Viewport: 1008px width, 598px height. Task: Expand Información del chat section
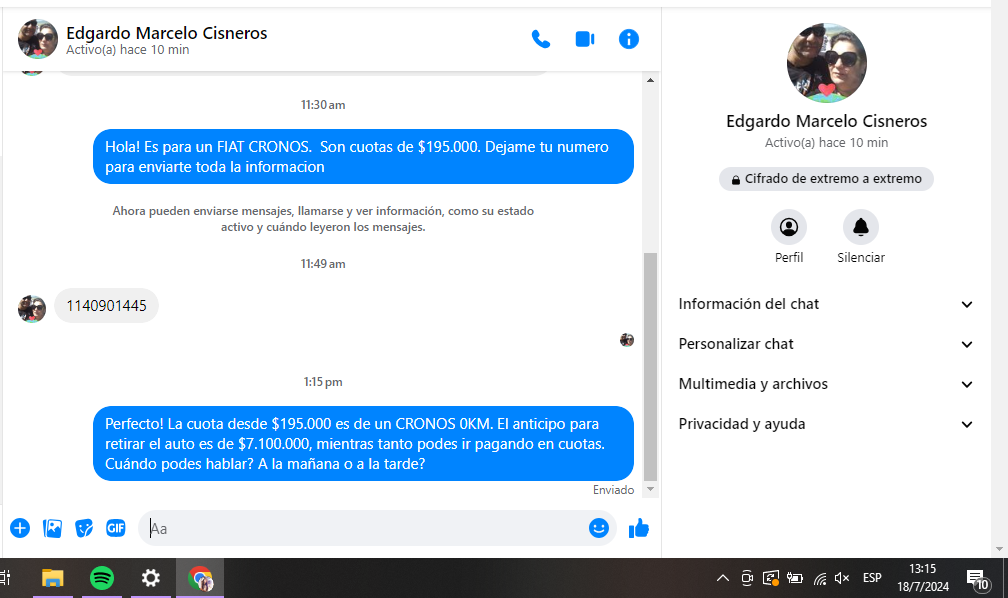coord(826,304)
